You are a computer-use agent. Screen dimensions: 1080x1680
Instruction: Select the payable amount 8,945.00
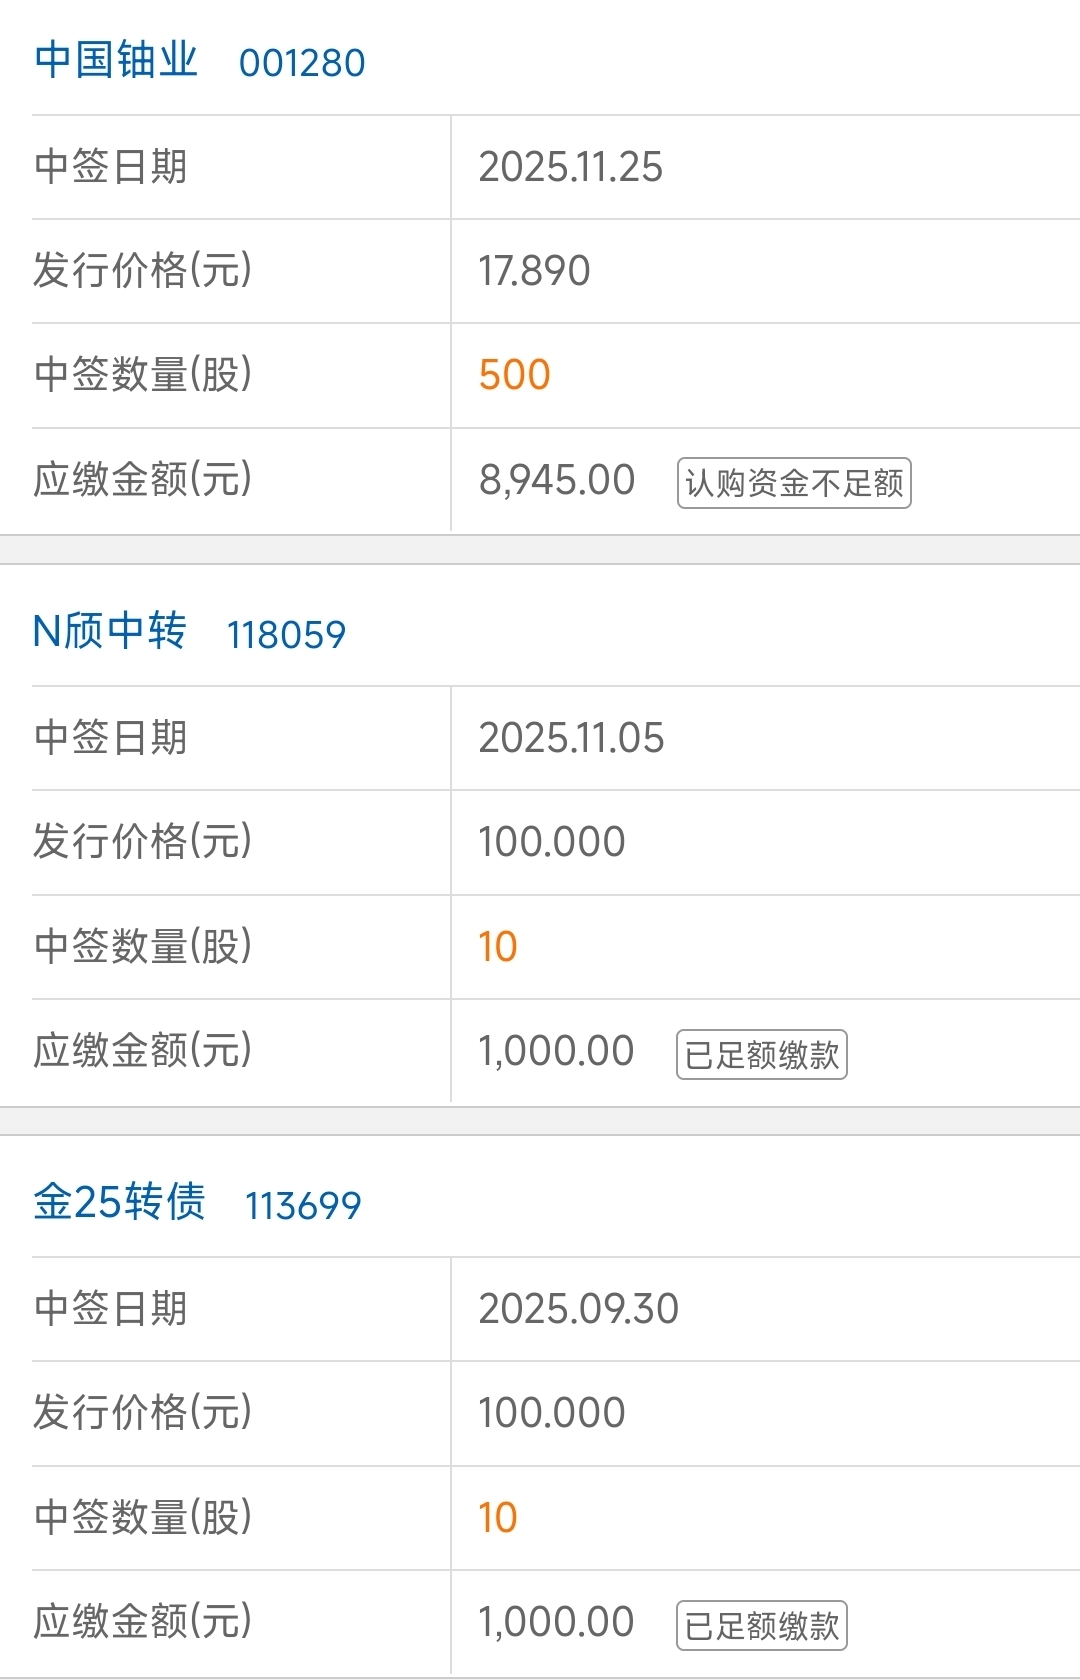click(x=557, y=480)
